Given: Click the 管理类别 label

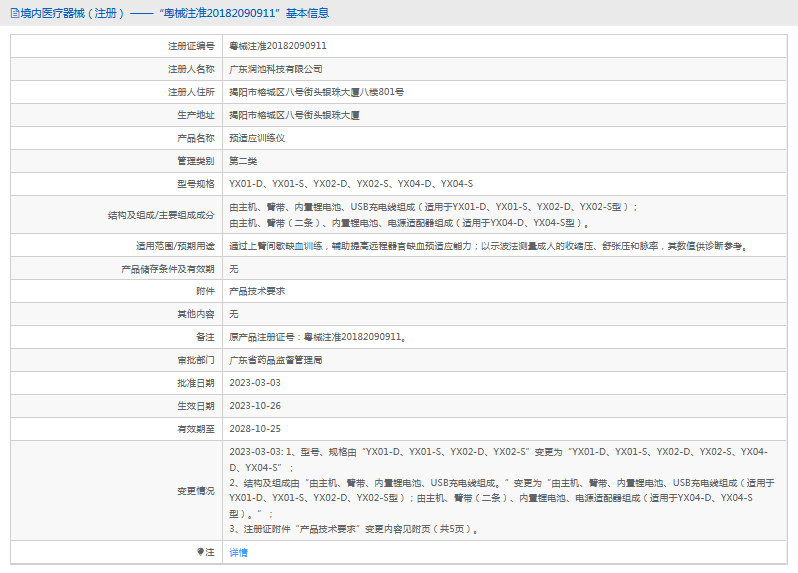Looking at the screenshot, I should pyautogui.click(x=196, y=161).
